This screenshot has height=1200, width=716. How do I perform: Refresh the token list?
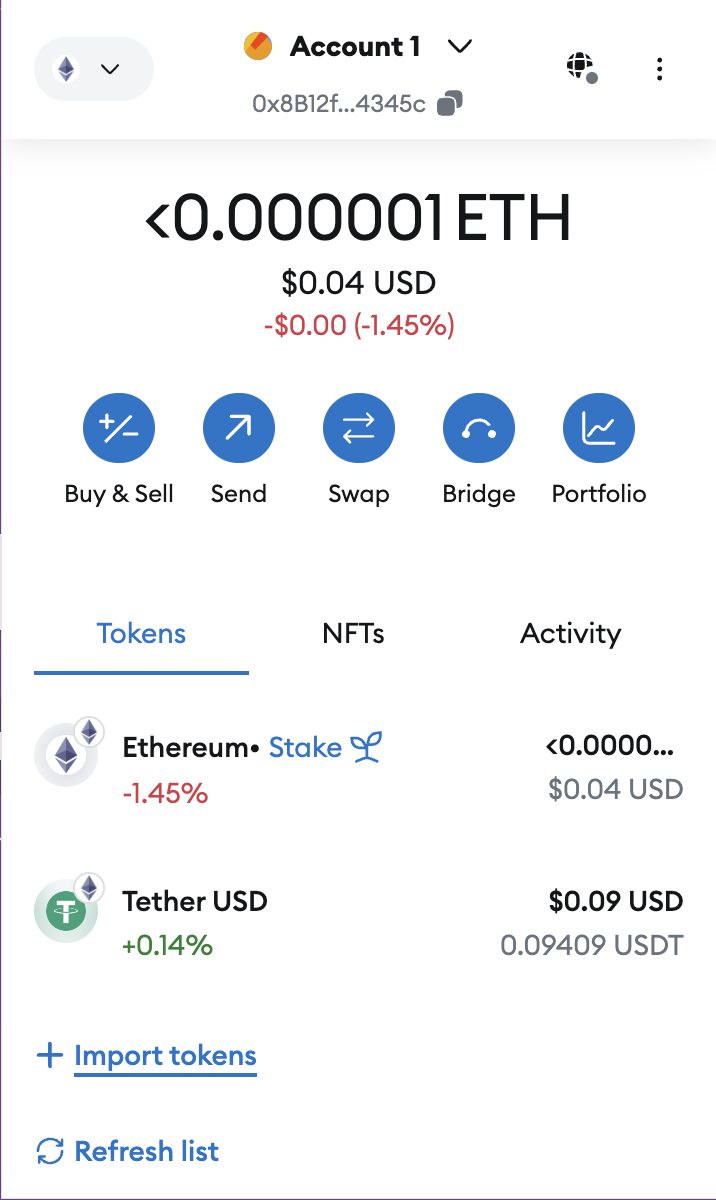pos(127,1151)
